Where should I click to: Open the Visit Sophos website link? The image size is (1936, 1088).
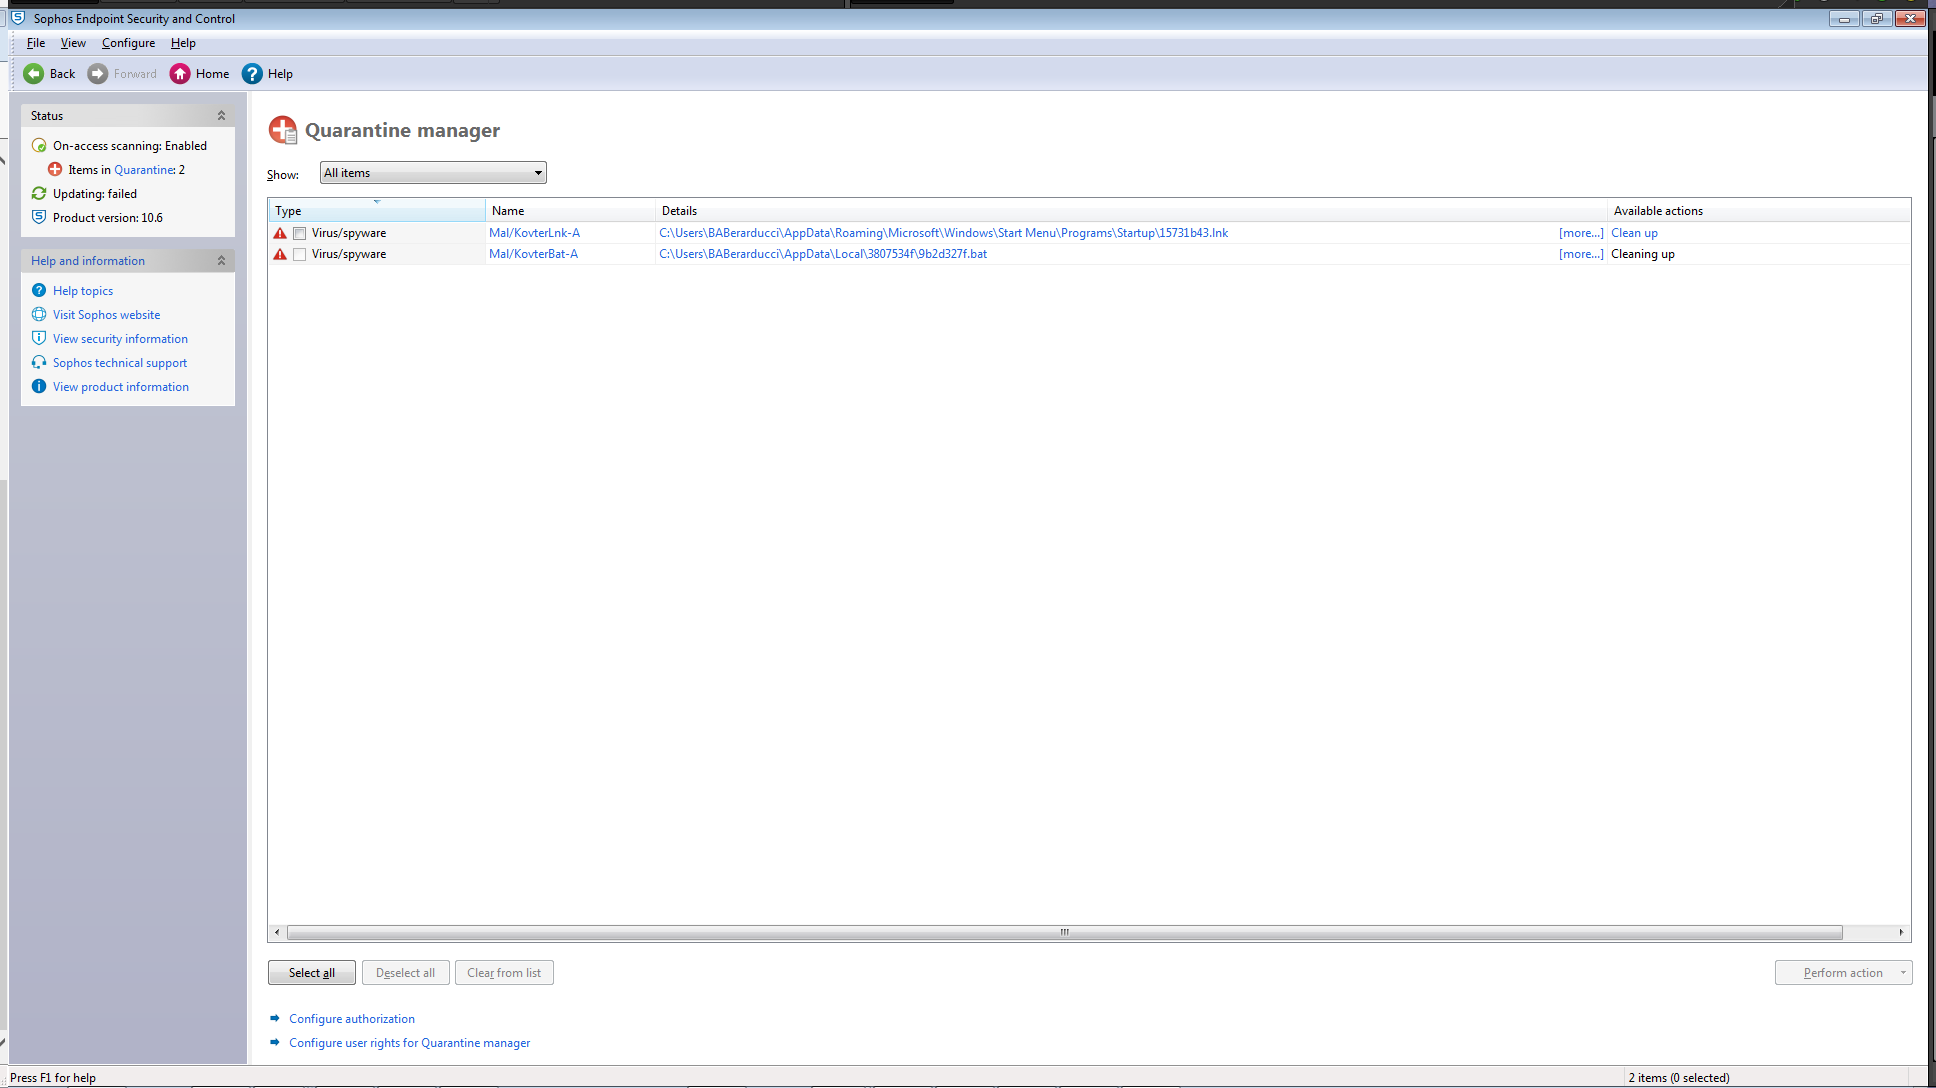pos(106,315)
